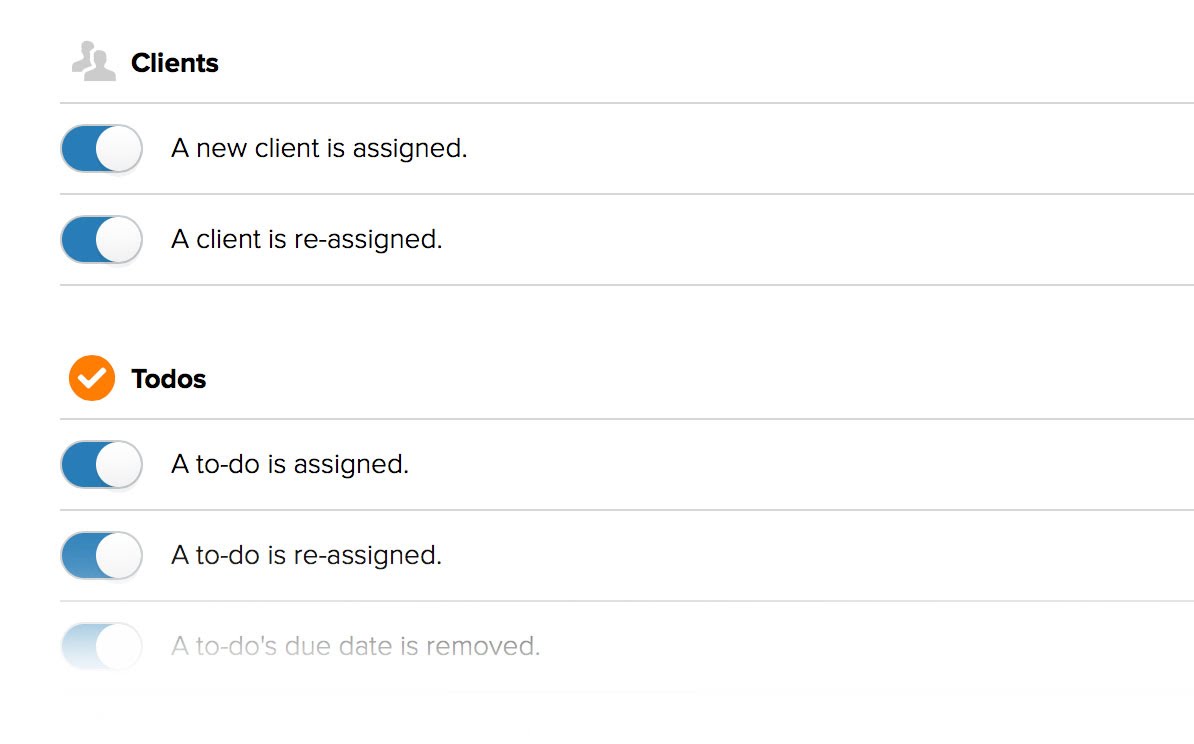
Task: Turn off the 'A client is re-assigned' switch
Action: click(x=100, y=239)
